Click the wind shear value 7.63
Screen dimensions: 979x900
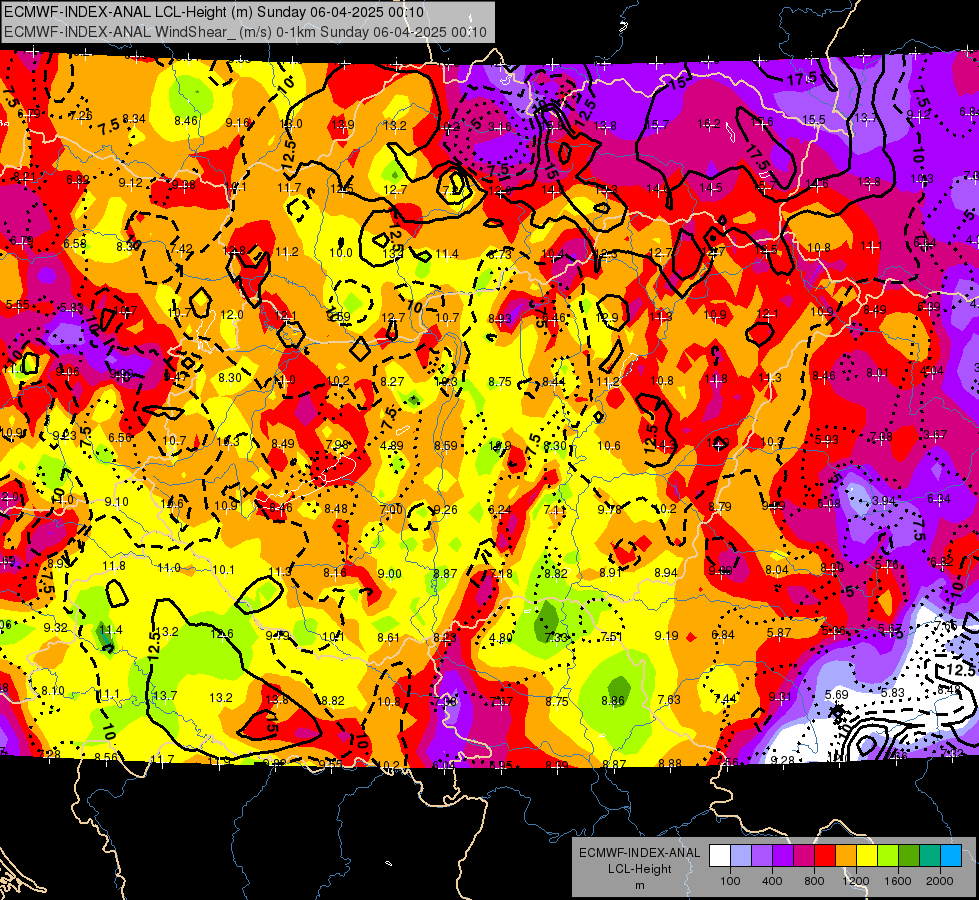tap(669, 700)
